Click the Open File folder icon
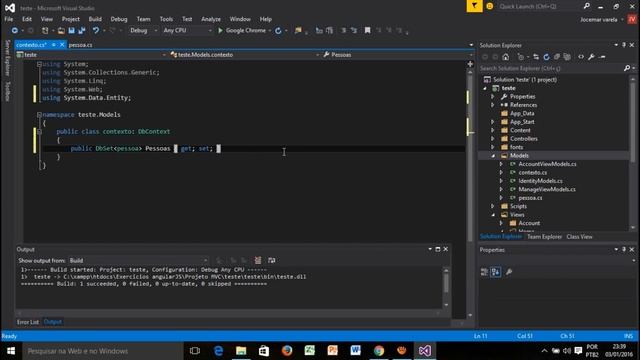 61,31
